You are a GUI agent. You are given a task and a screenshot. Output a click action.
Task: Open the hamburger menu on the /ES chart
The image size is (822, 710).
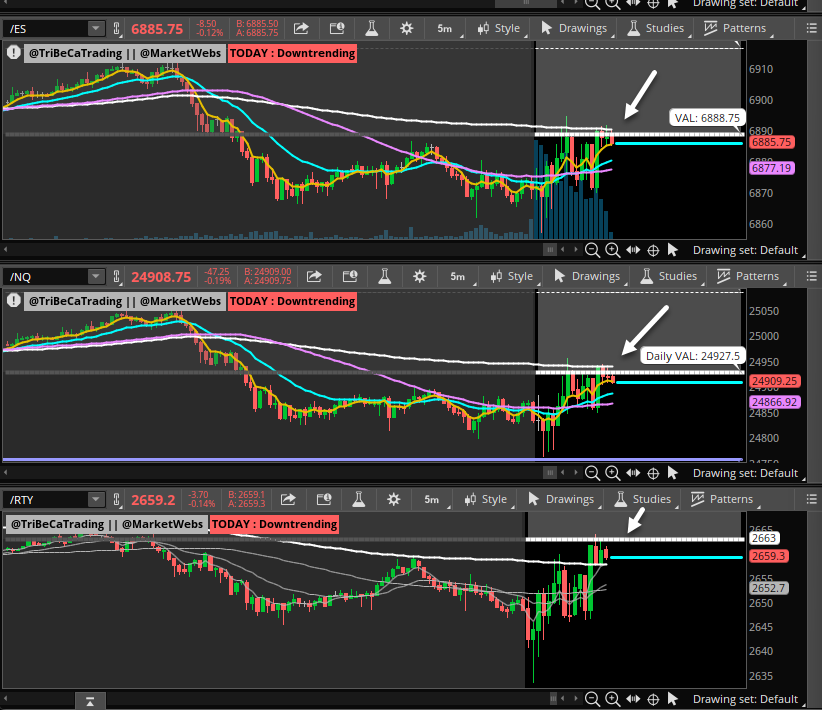[x=811, y=28]
